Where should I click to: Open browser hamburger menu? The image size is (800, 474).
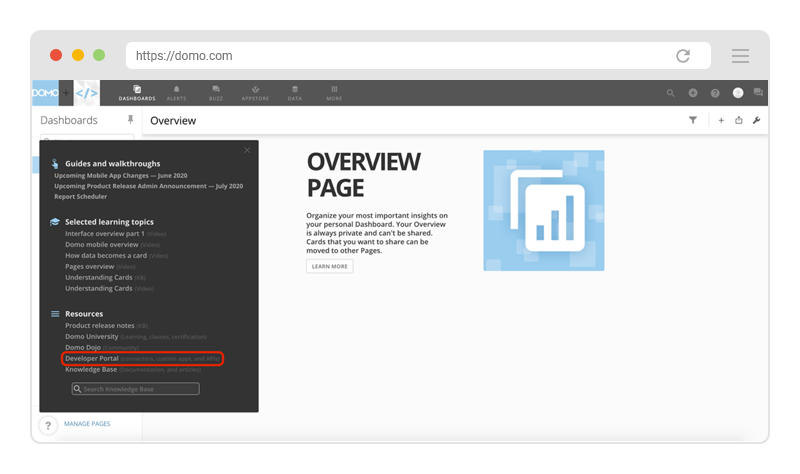click(x=740, y=56)
